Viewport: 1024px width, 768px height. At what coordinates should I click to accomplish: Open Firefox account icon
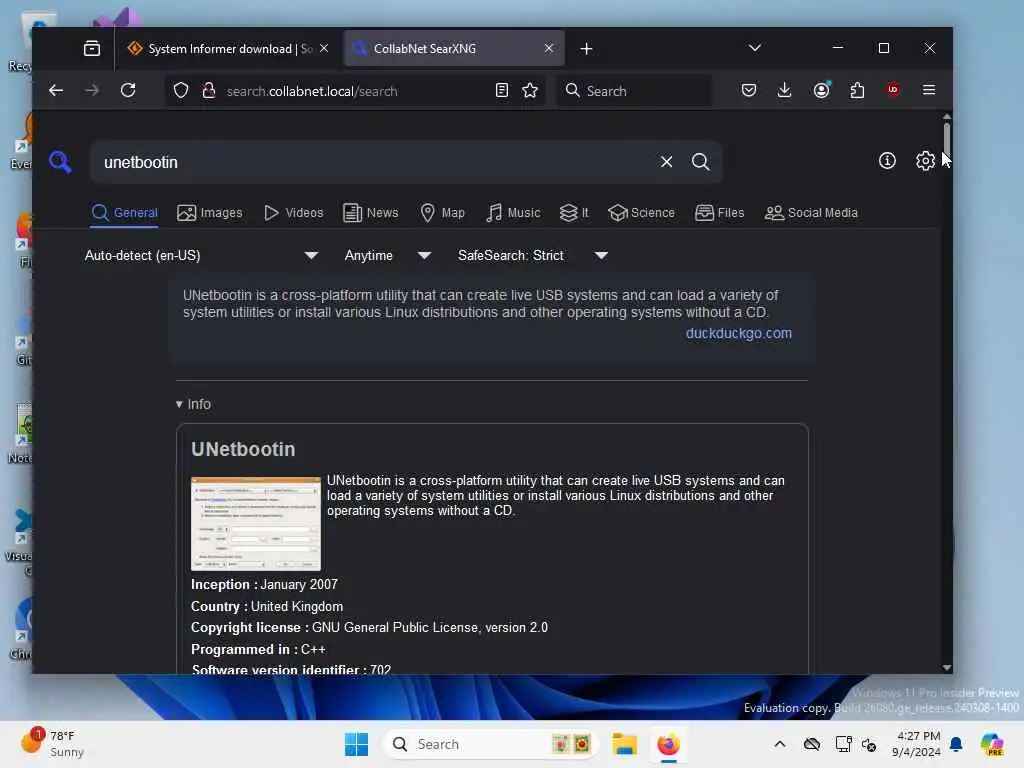click(x=822, y=90)
